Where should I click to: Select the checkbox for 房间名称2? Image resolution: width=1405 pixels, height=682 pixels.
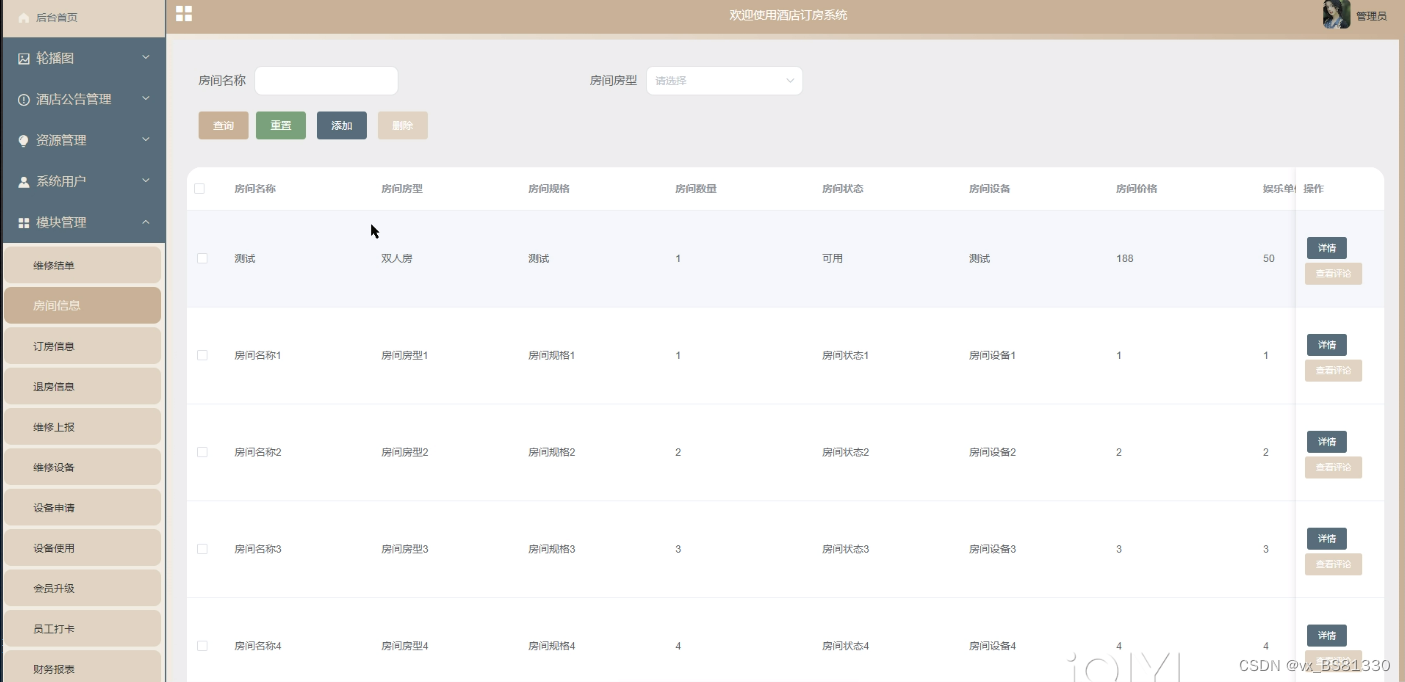pos(202,452)
